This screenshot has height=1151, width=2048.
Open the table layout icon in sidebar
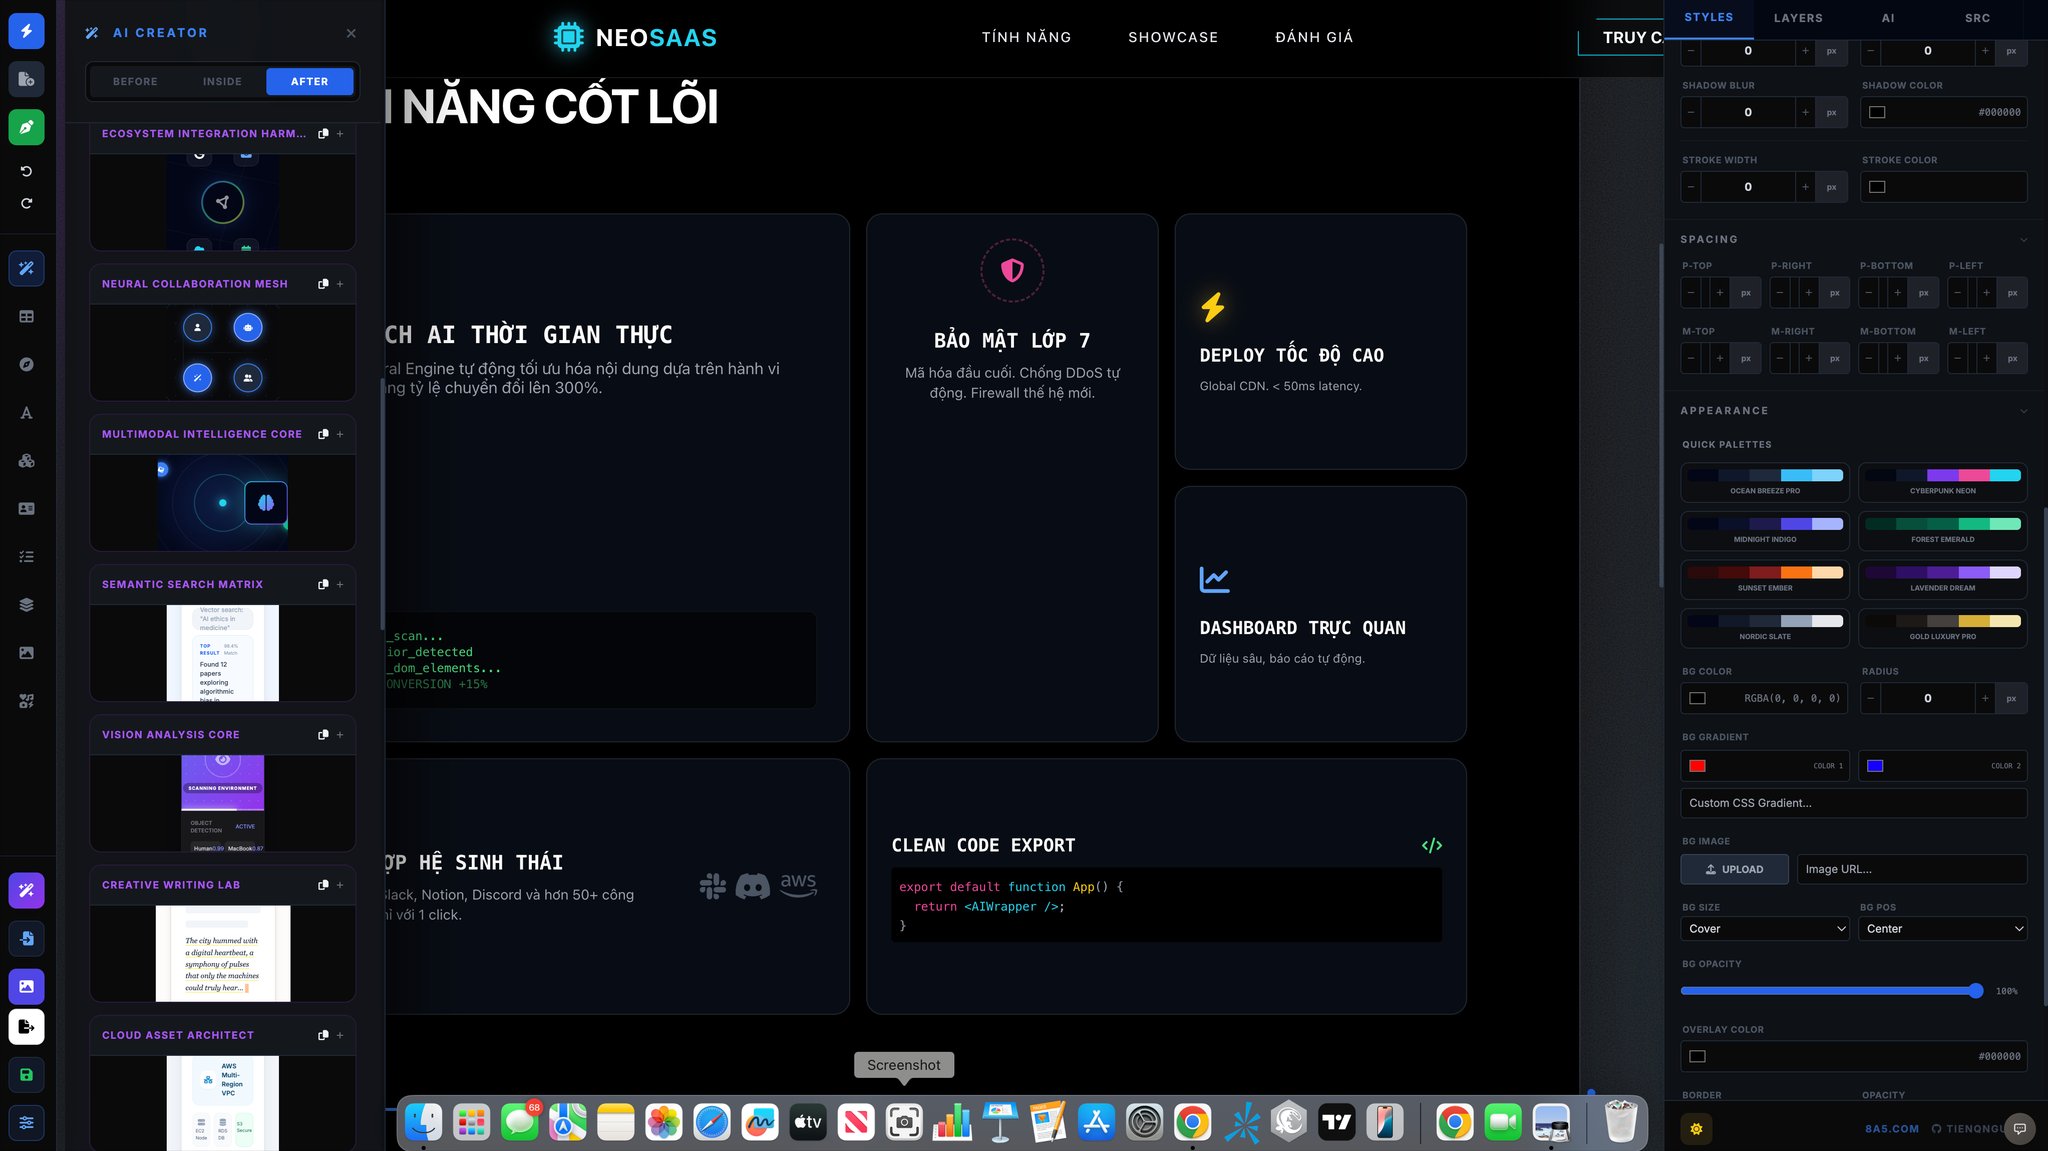pos(26,316)
